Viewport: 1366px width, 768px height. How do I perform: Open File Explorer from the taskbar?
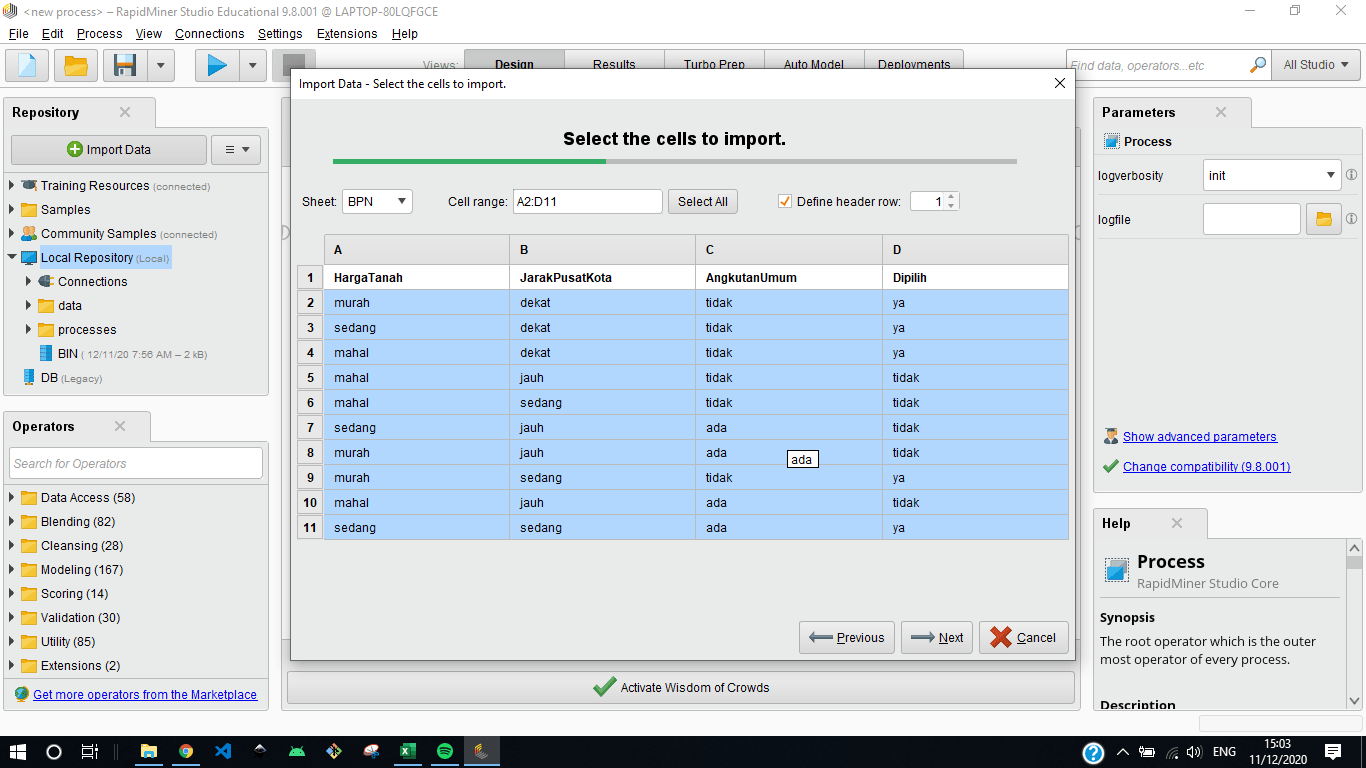click(149, 751)
